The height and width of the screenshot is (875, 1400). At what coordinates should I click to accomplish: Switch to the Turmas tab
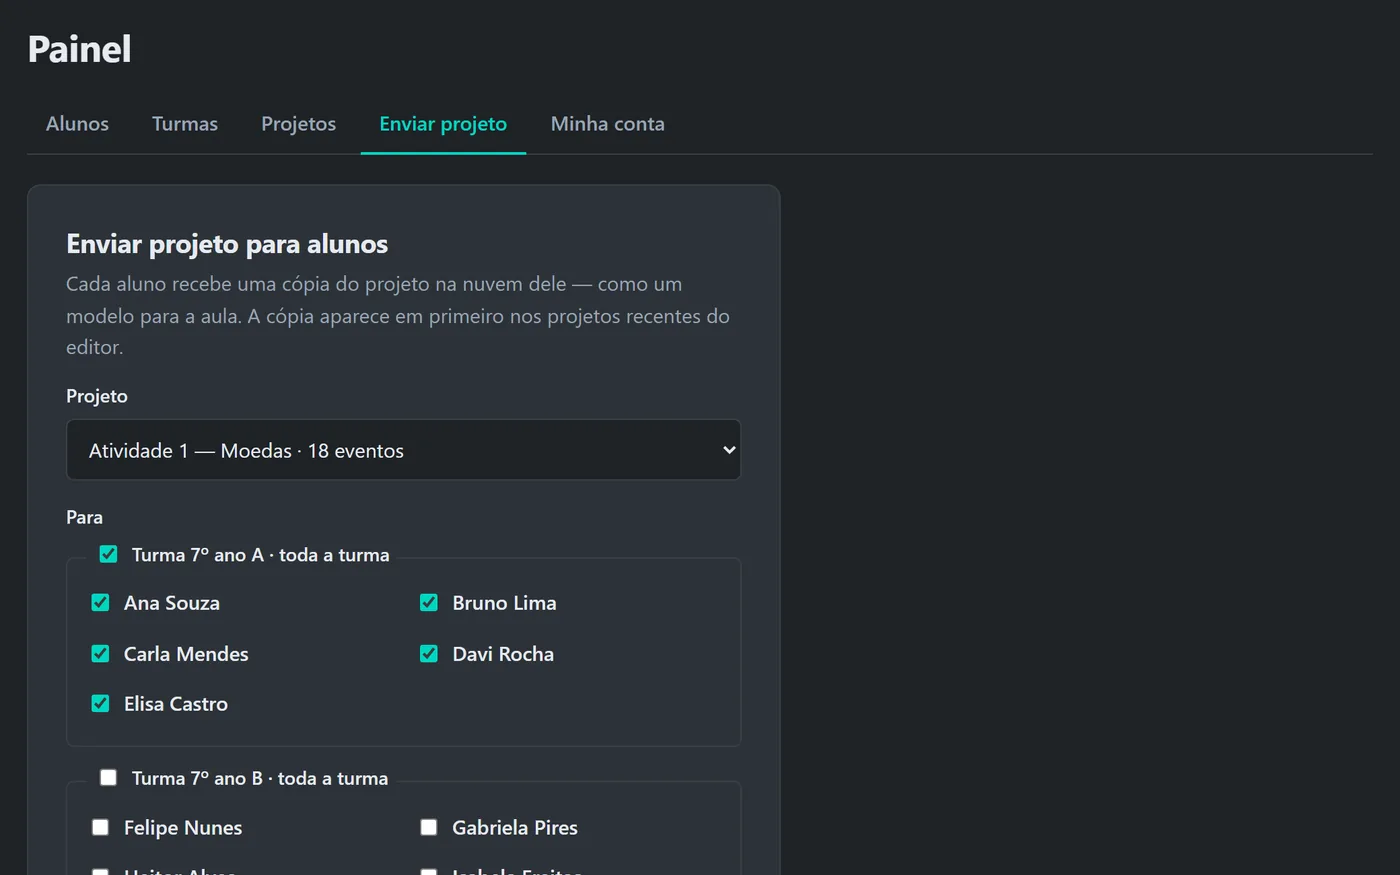pos(185,124)
